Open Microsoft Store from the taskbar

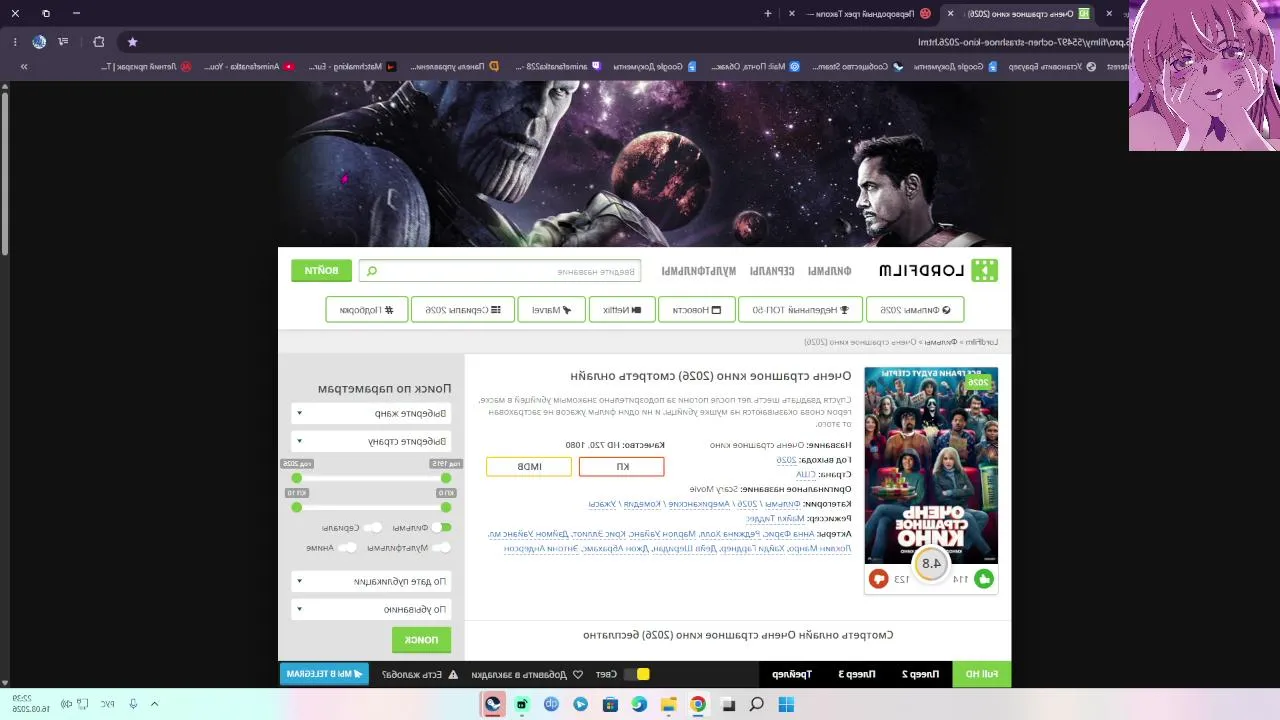[610, 704]
